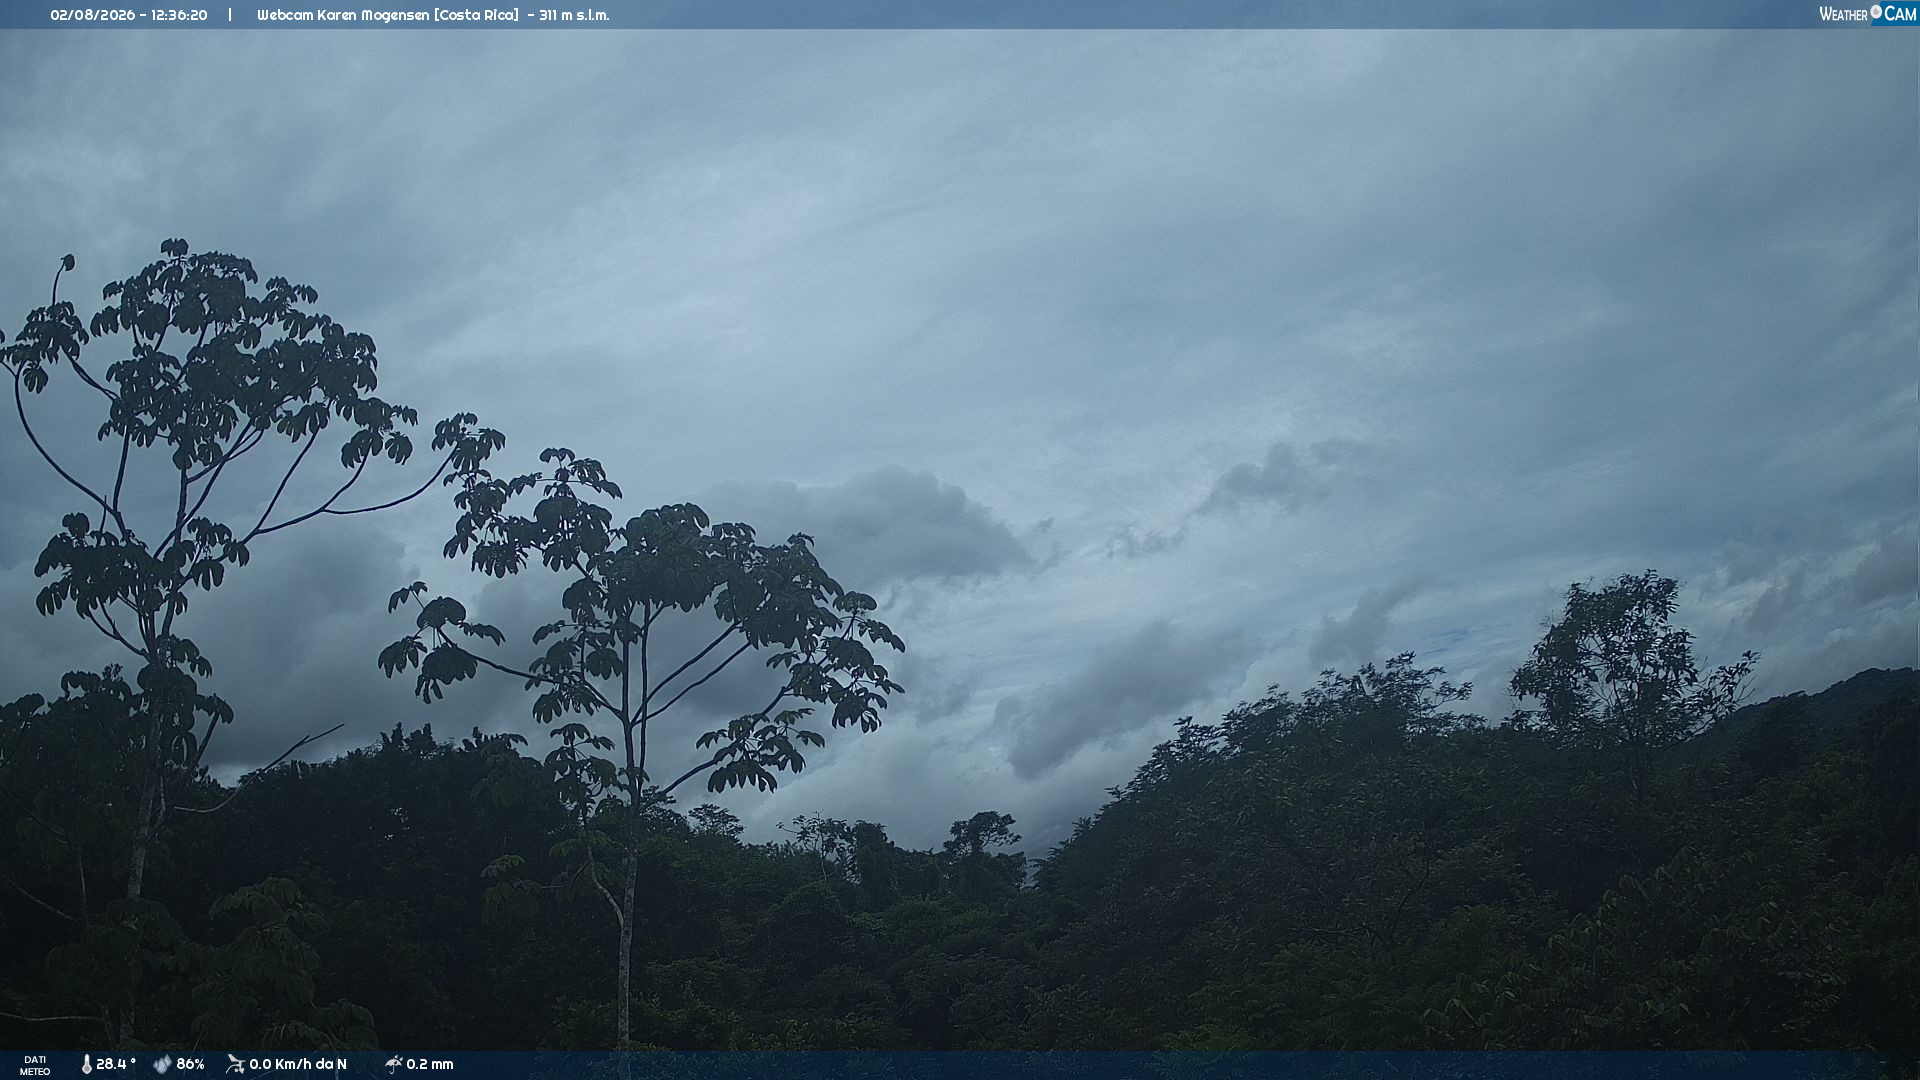Click the '02/08/2026 - 12:36:20' timestamp

coord(129,15)
